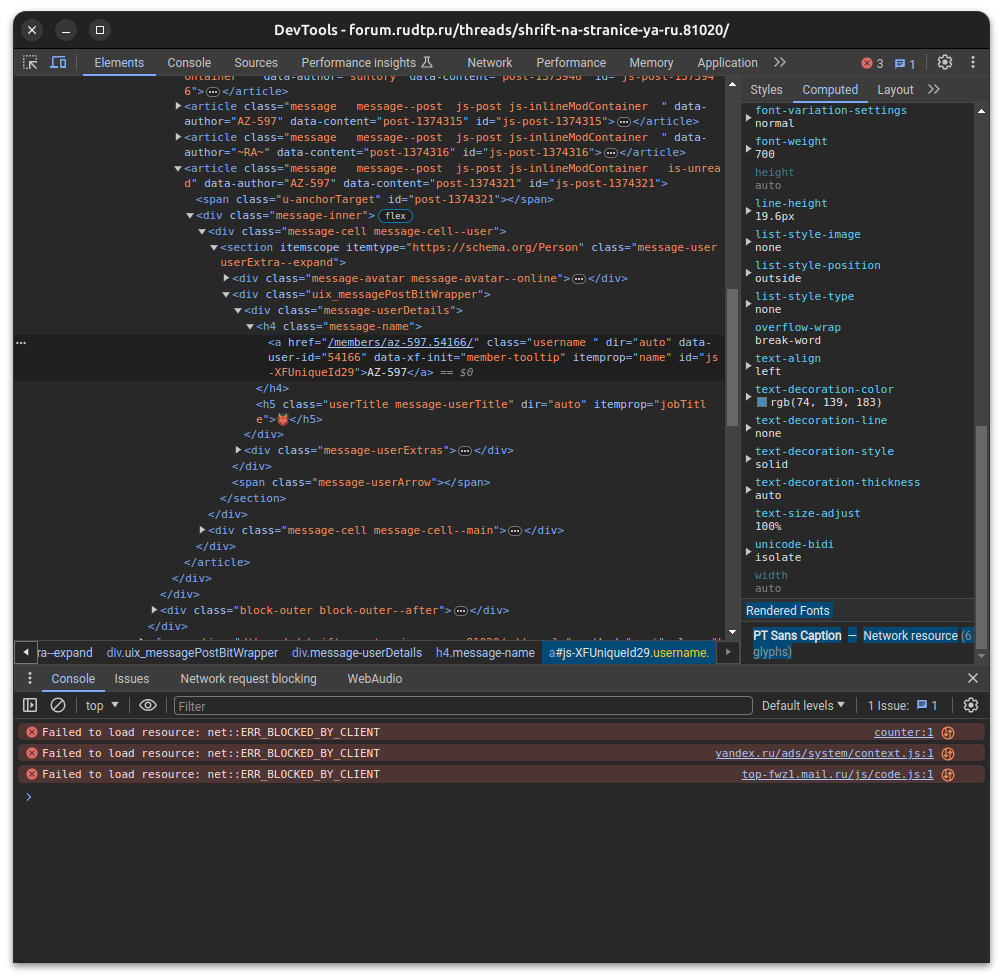Expand the line-height computed property

click(x=748, y=211)
